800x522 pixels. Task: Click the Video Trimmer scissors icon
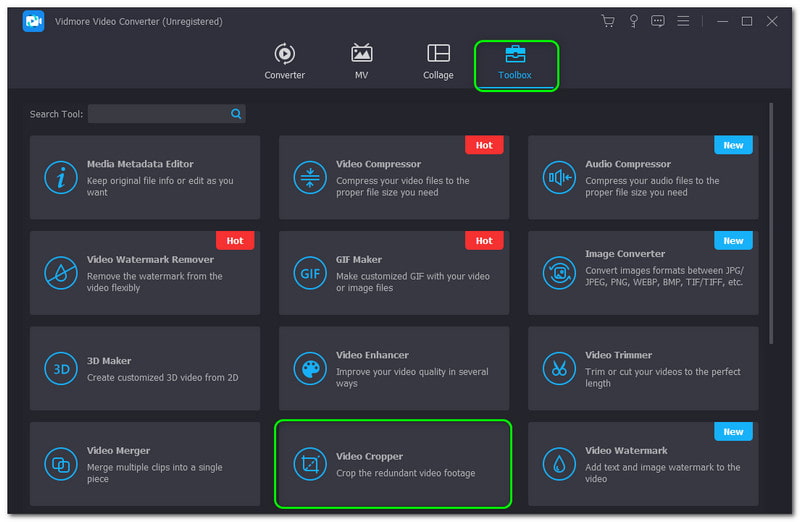point(559,368)
